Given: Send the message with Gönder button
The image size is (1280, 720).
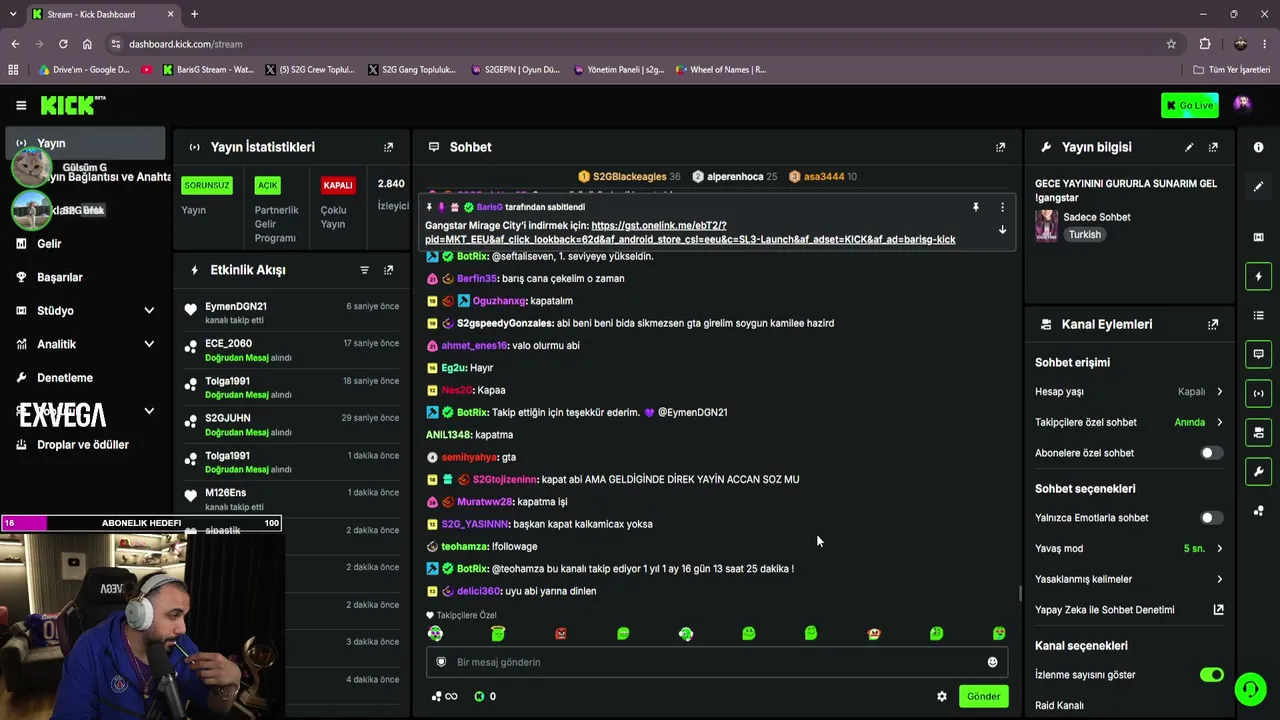Looking at the screenshot, I should (983, 696).
